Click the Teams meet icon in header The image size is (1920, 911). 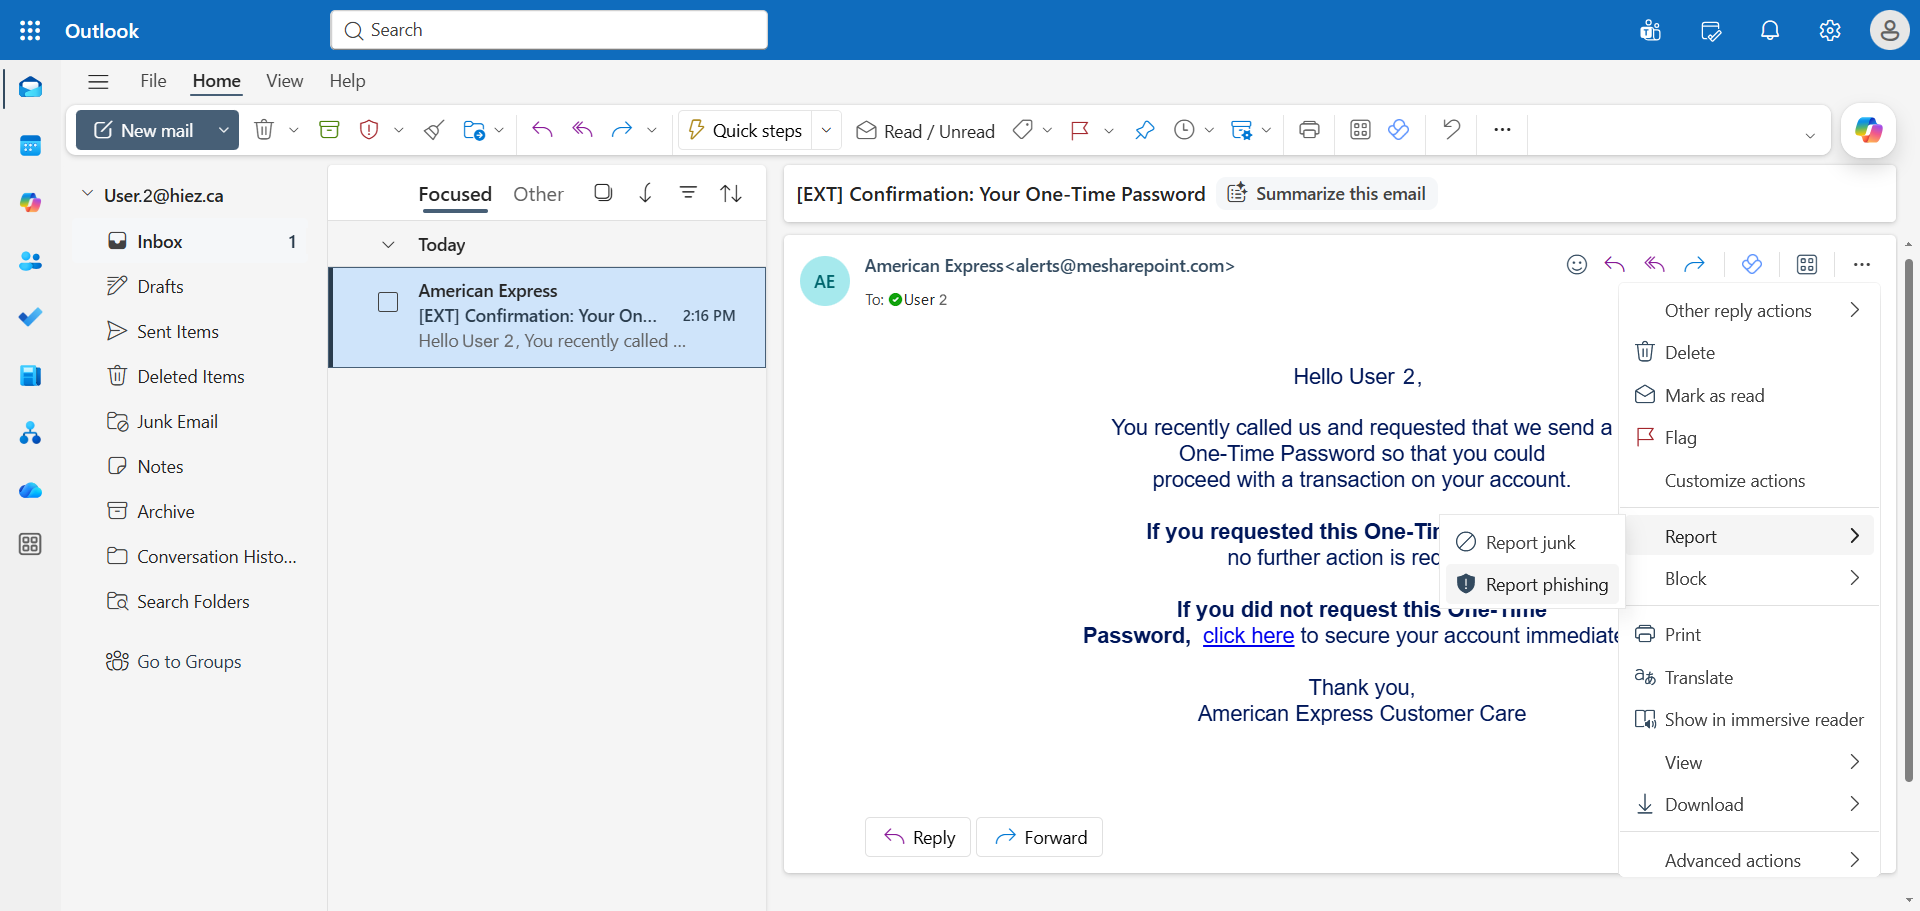[x=1650, y=30]
